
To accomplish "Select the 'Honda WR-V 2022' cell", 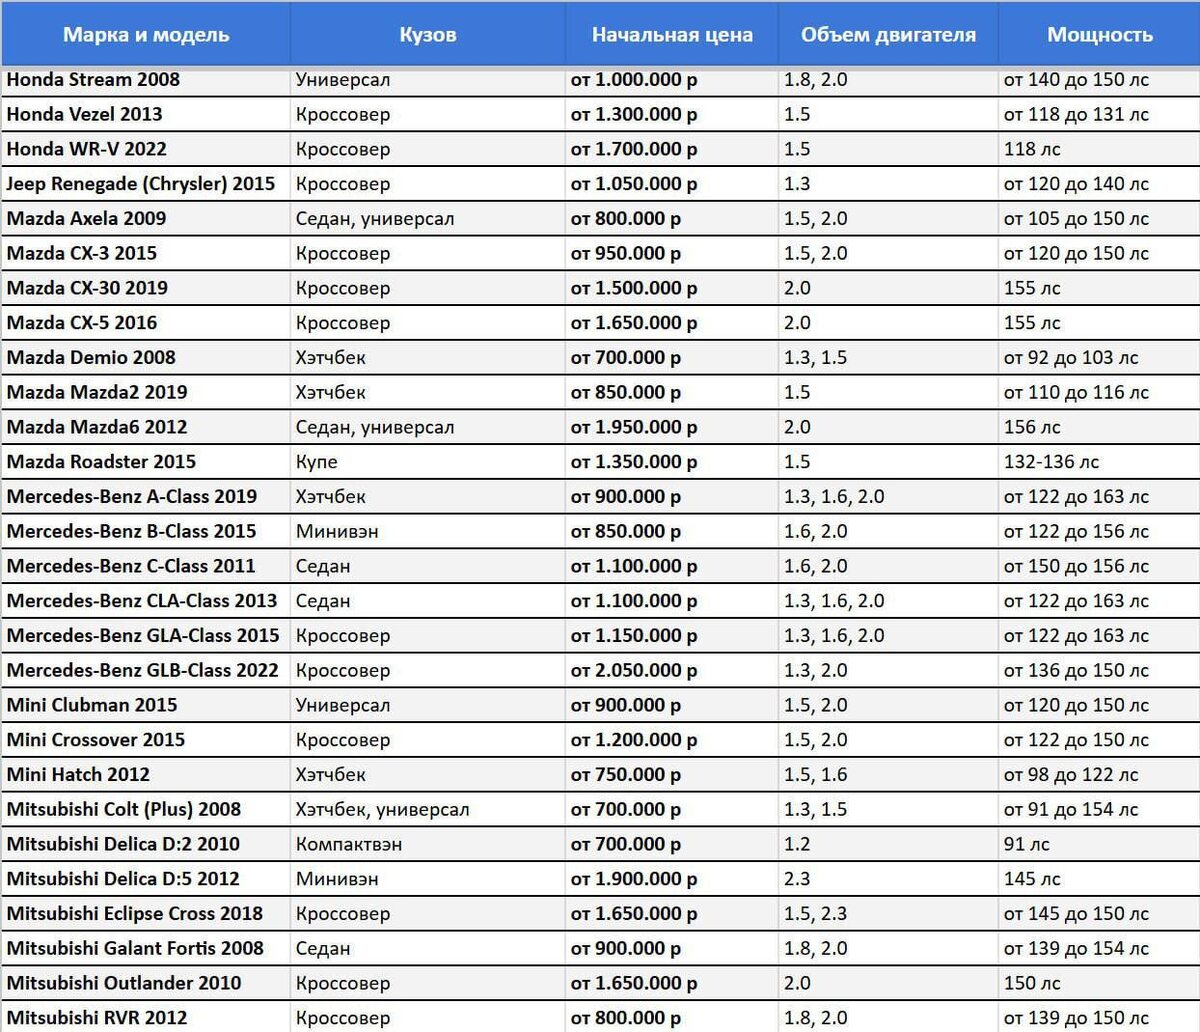I will point(146,149).
